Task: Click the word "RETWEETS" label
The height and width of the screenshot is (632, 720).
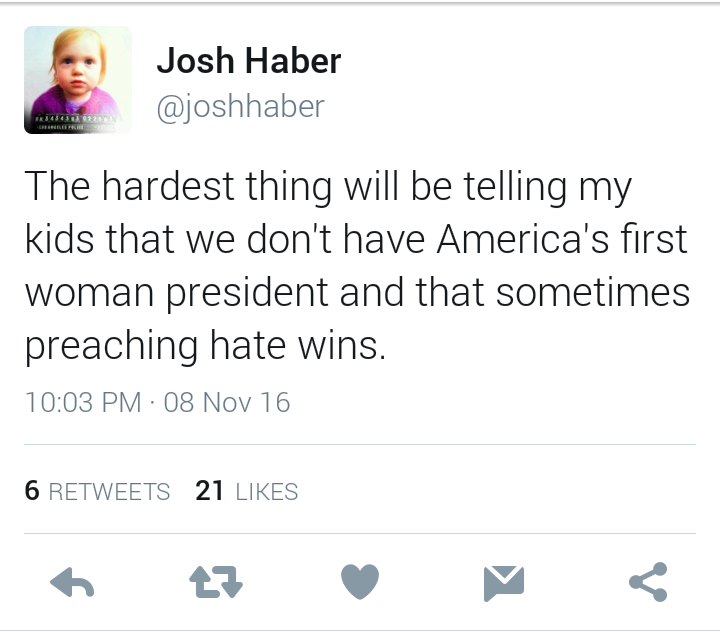Action: pos(109,492)
